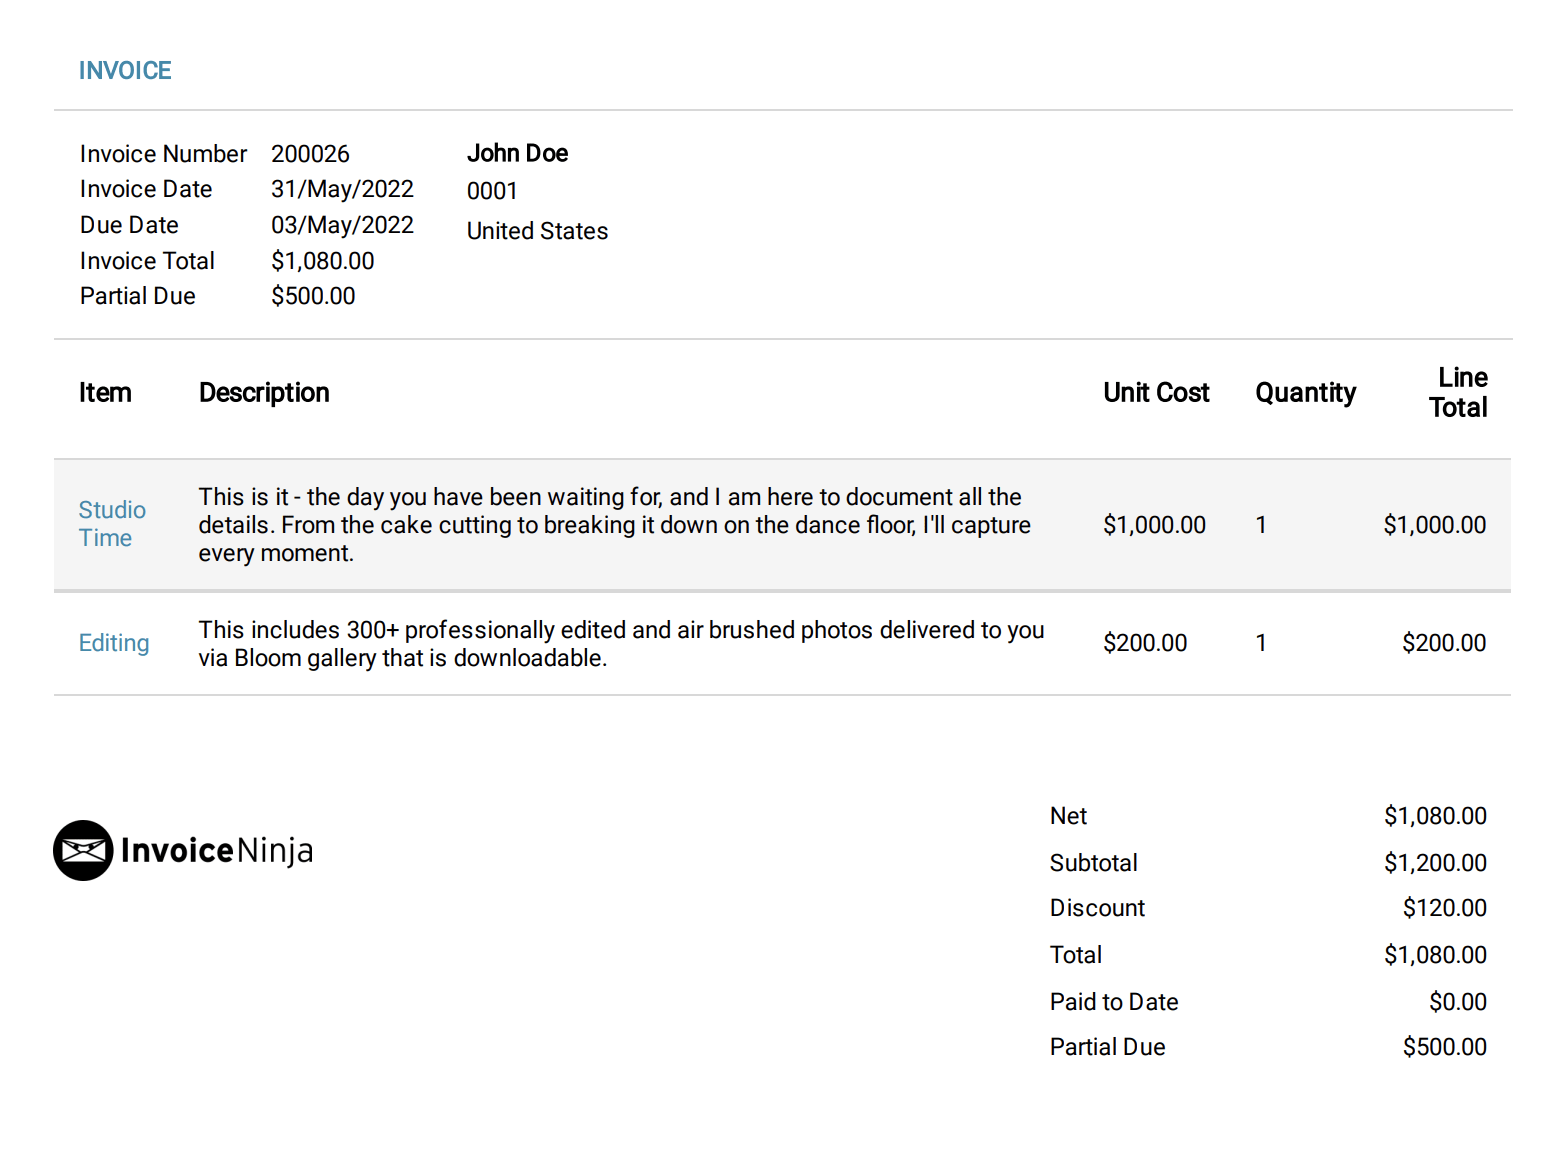Screen dimensions: 1562x1152
Task: Select the INVOICE heading link
Action: point(125,70)
